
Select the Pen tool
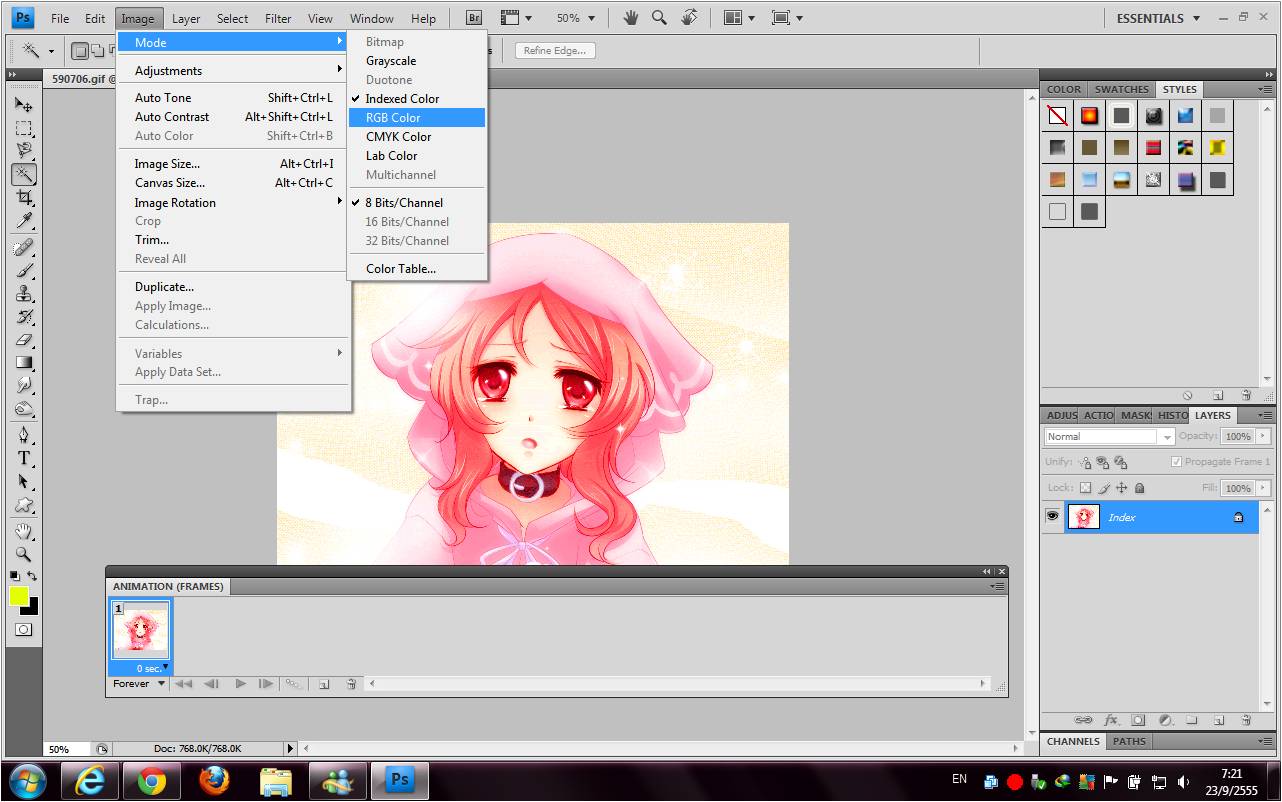(x=24, y=435)
